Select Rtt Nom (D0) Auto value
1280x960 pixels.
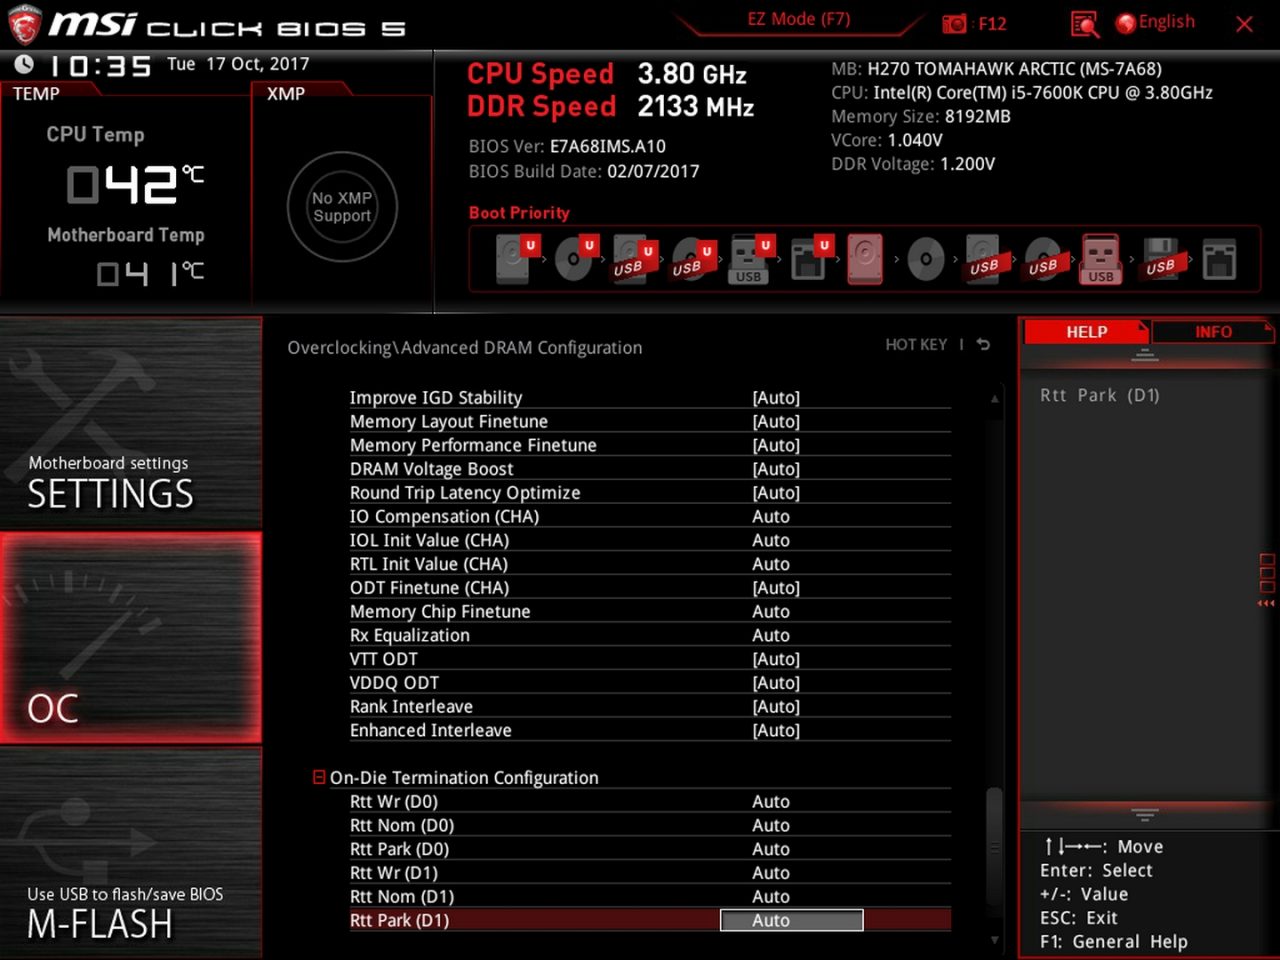point(771,825)
